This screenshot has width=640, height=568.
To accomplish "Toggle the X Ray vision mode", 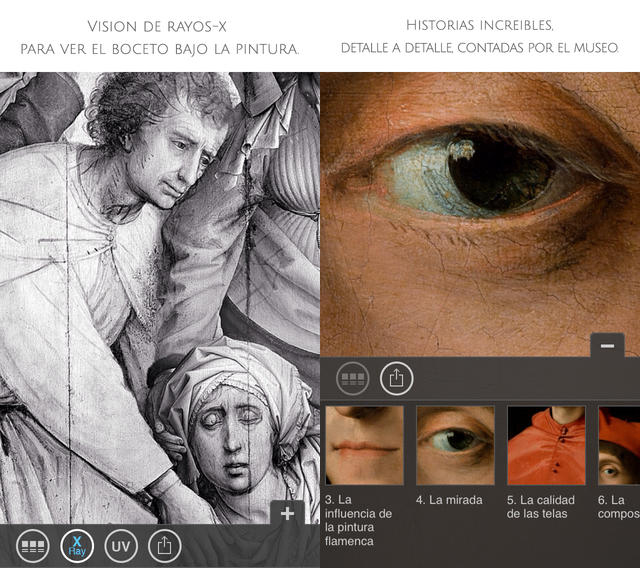I will click(77, 546).
